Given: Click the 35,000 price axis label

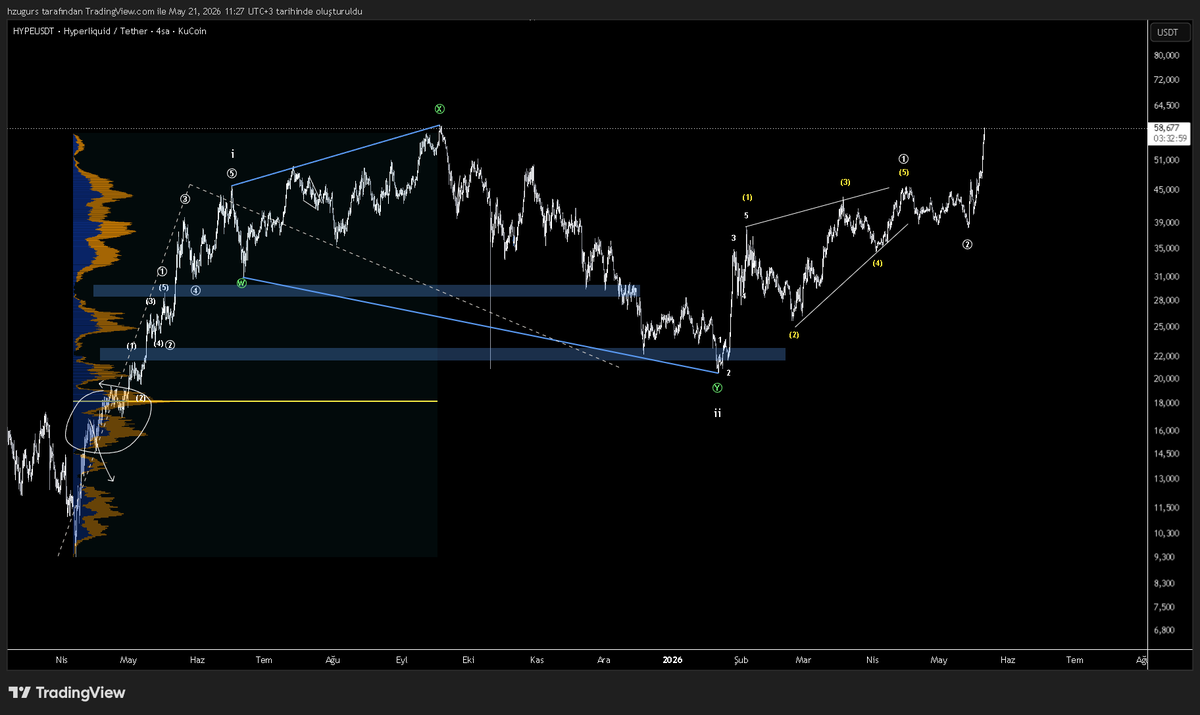Looking at the screenshot, I should coord(1166,248).
